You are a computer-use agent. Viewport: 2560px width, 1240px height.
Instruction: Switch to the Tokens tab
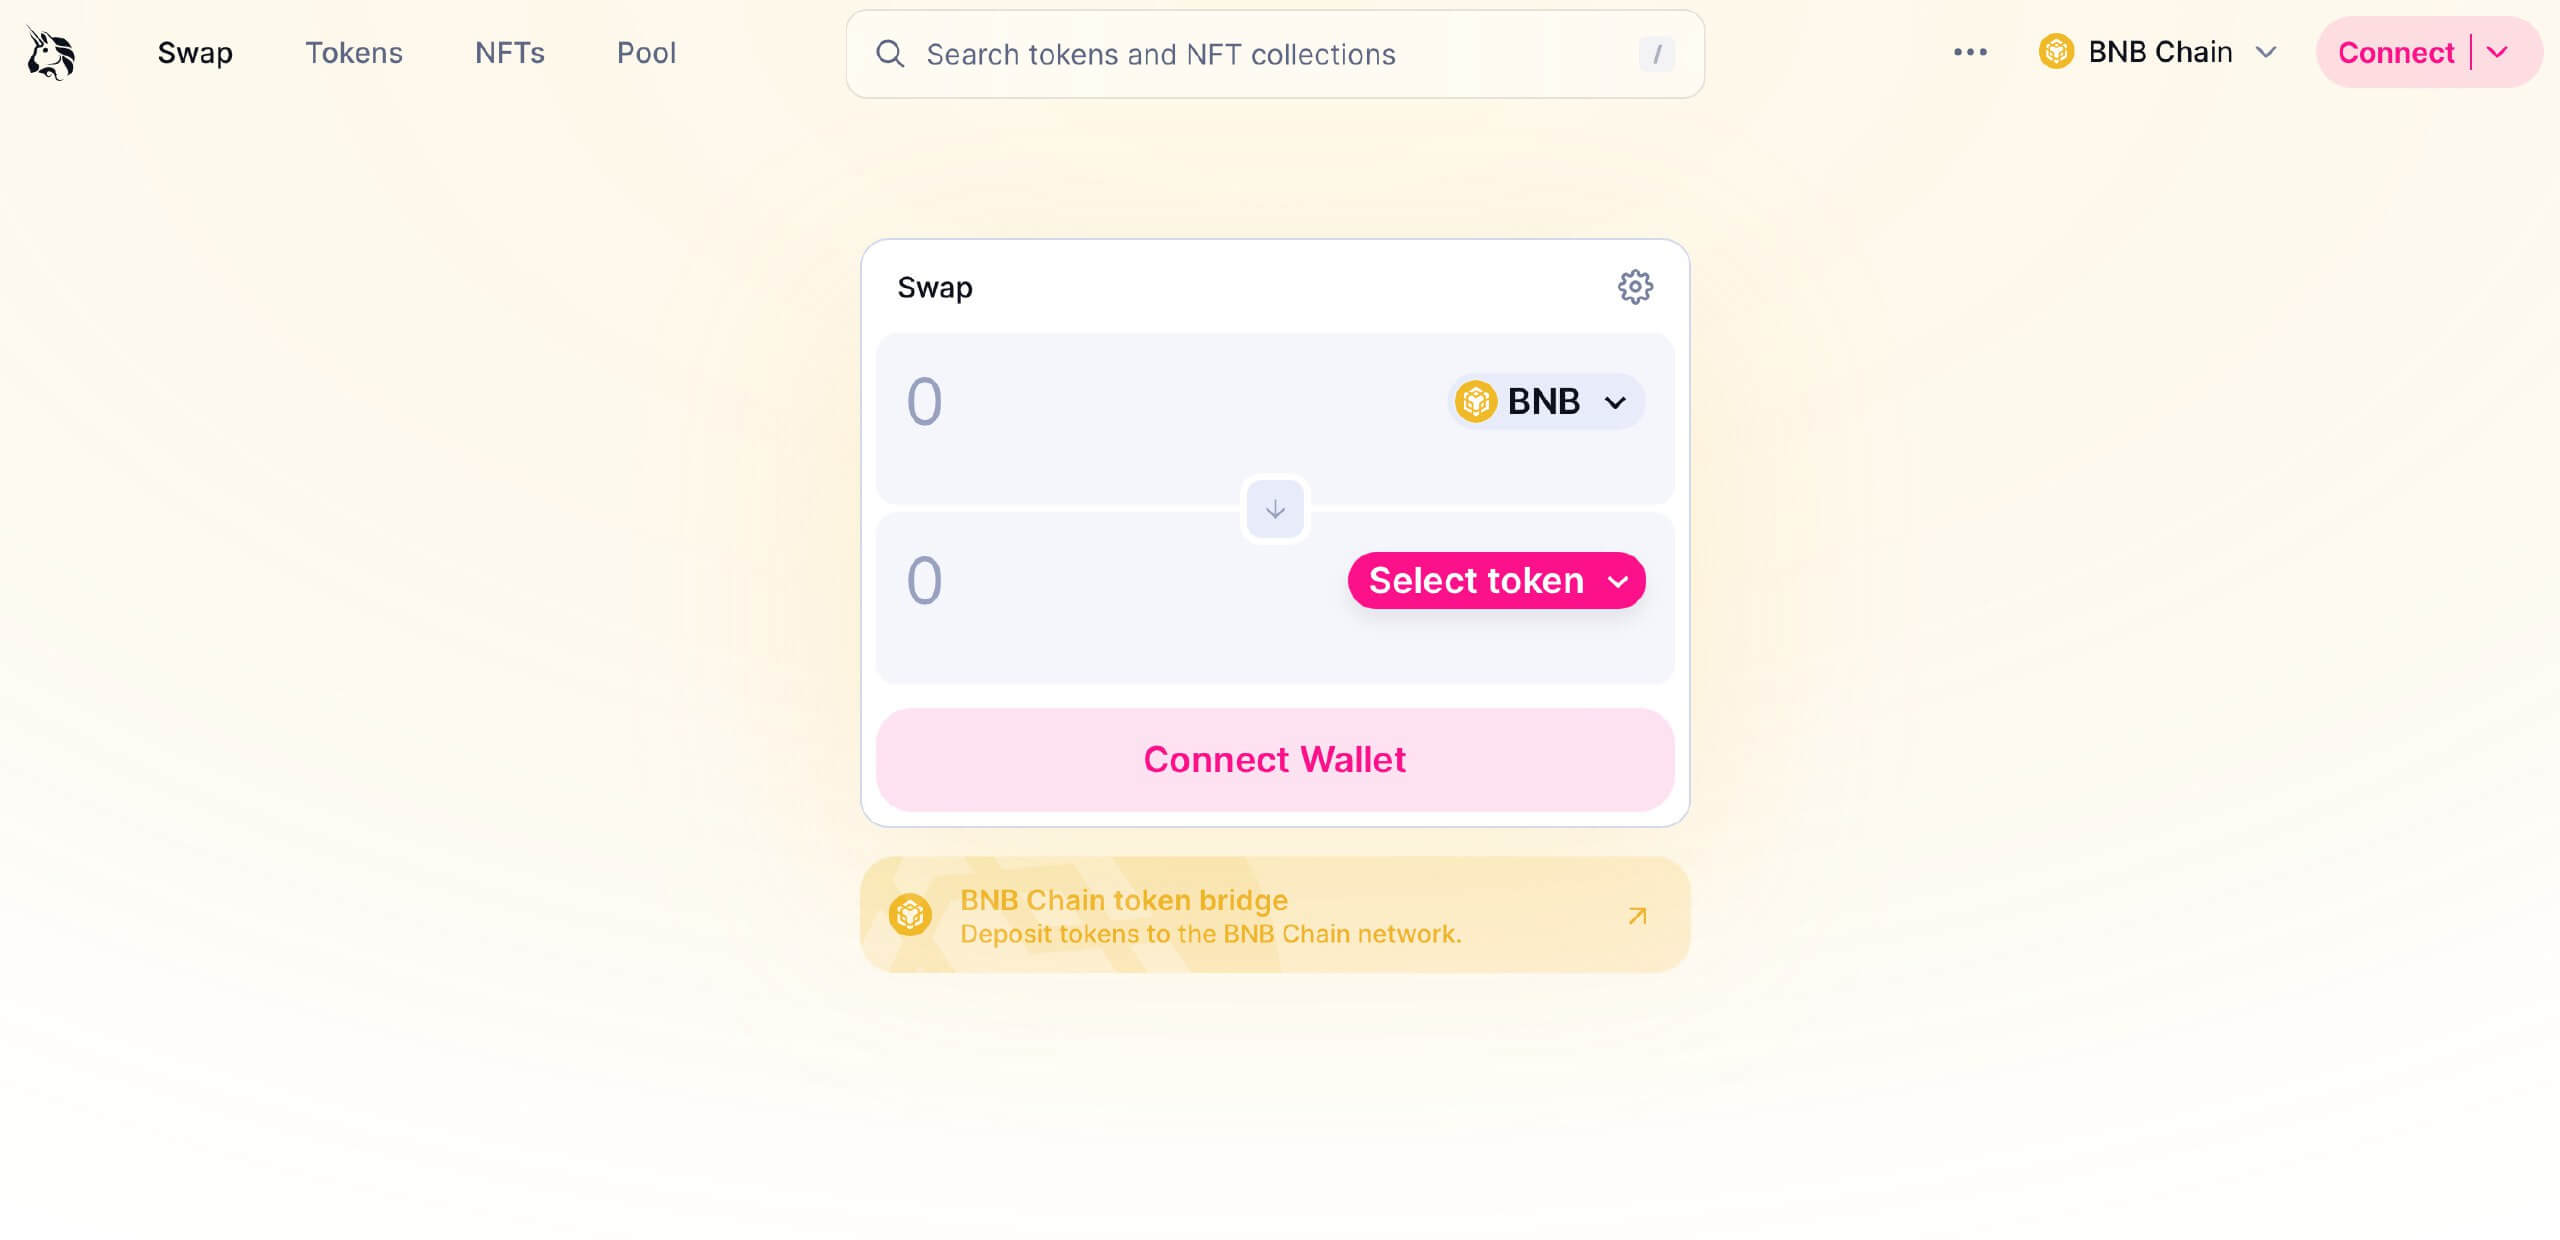(x=354, y=52)
